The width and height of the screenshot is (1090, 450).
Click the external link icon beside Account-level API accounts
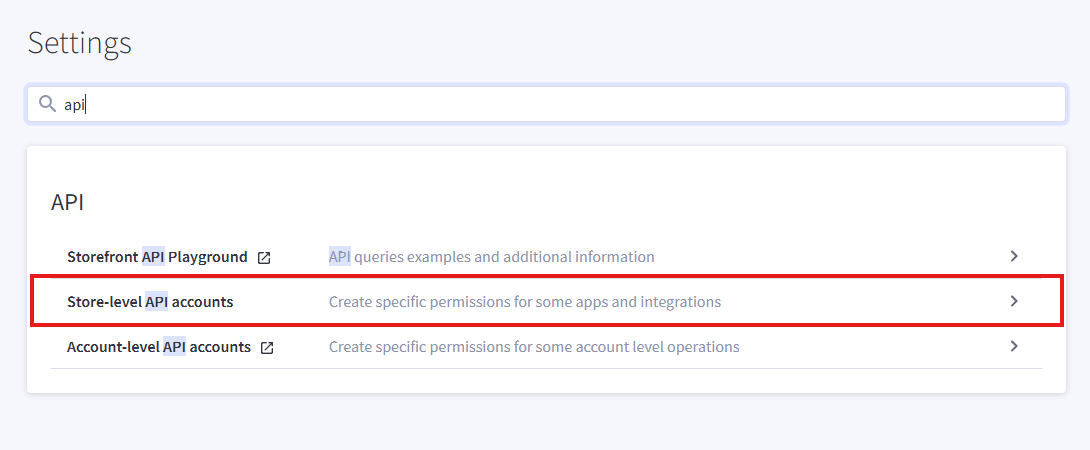coord(267,348)
